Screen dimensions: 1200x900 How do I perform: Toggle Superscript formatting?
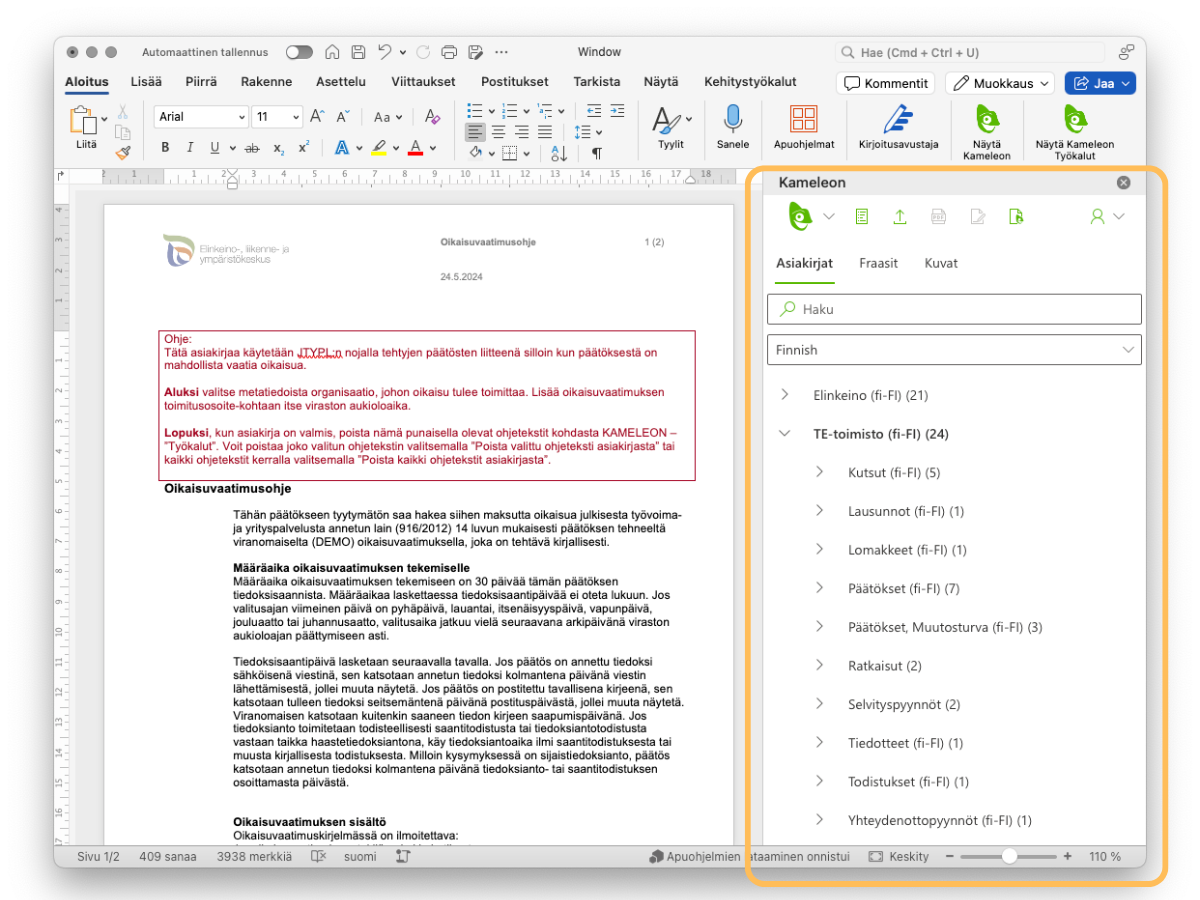pos(304,148)
